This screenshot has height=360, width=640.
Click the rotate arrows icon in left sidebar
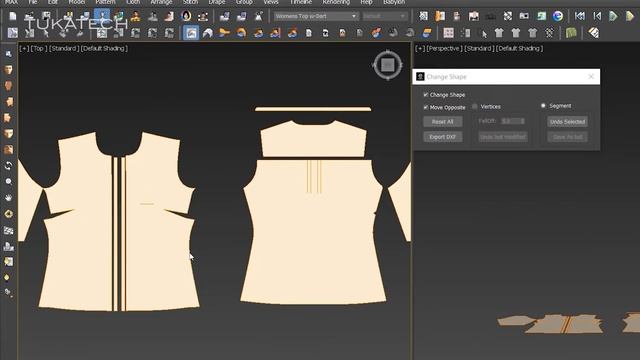pos(8,166)
